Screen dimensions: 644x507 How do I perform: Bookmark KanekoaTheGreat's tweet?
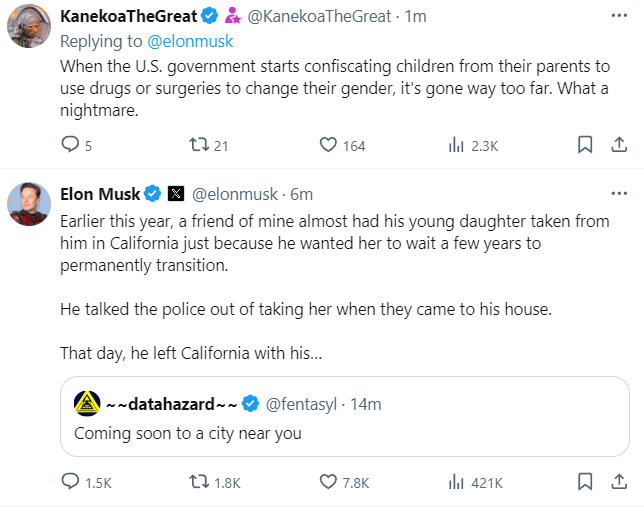point(586,145)
